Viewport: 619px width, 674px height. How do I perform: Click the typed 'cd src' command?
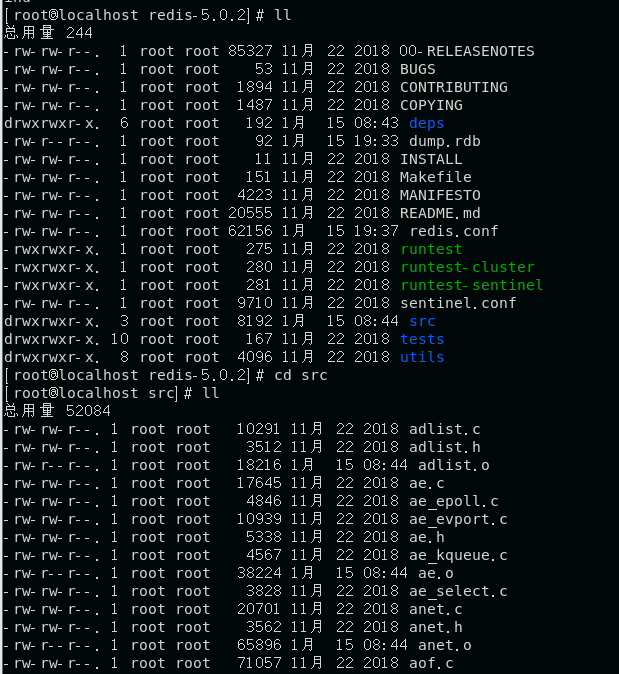pos(301,375)
